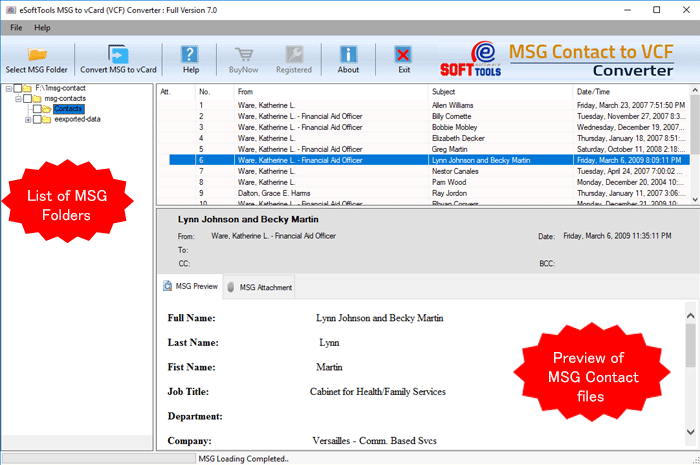Click the Convert MSG to vCard icon
This screenshot has width=700, height=465.
(118, 54)
